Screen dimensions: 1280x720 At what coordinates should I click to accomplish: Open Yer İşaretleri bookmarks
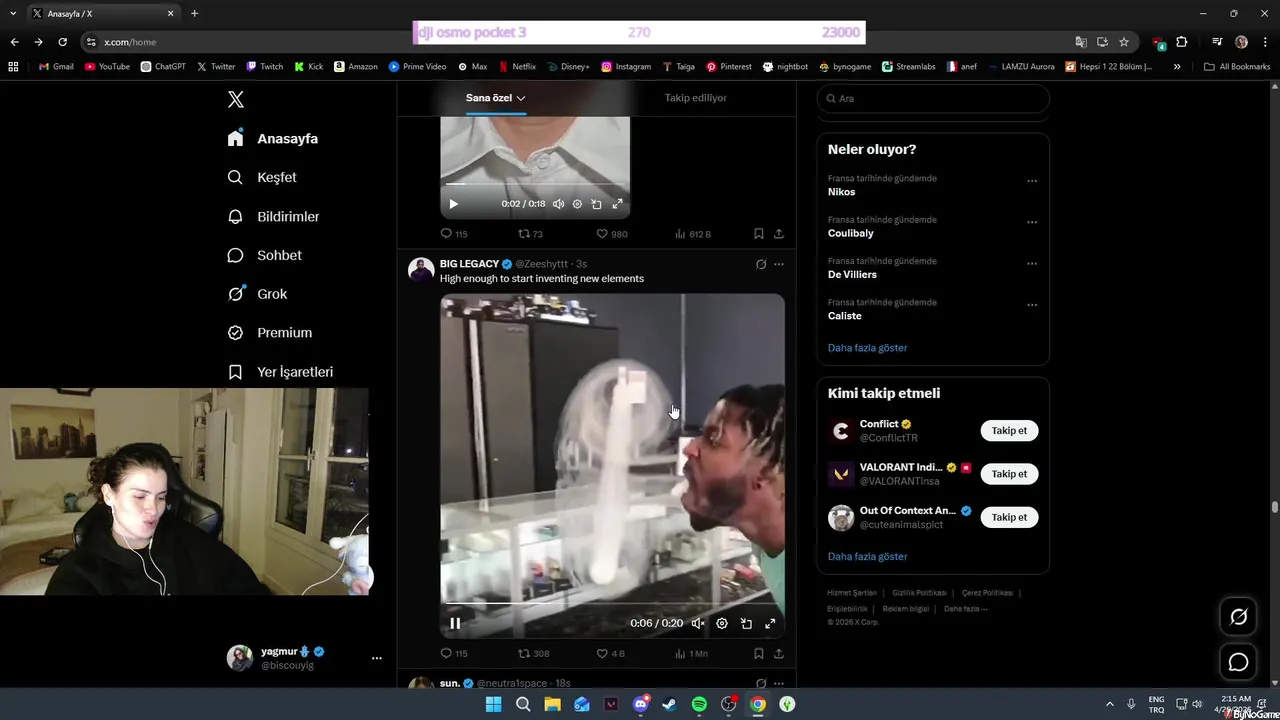coord(281,372)
